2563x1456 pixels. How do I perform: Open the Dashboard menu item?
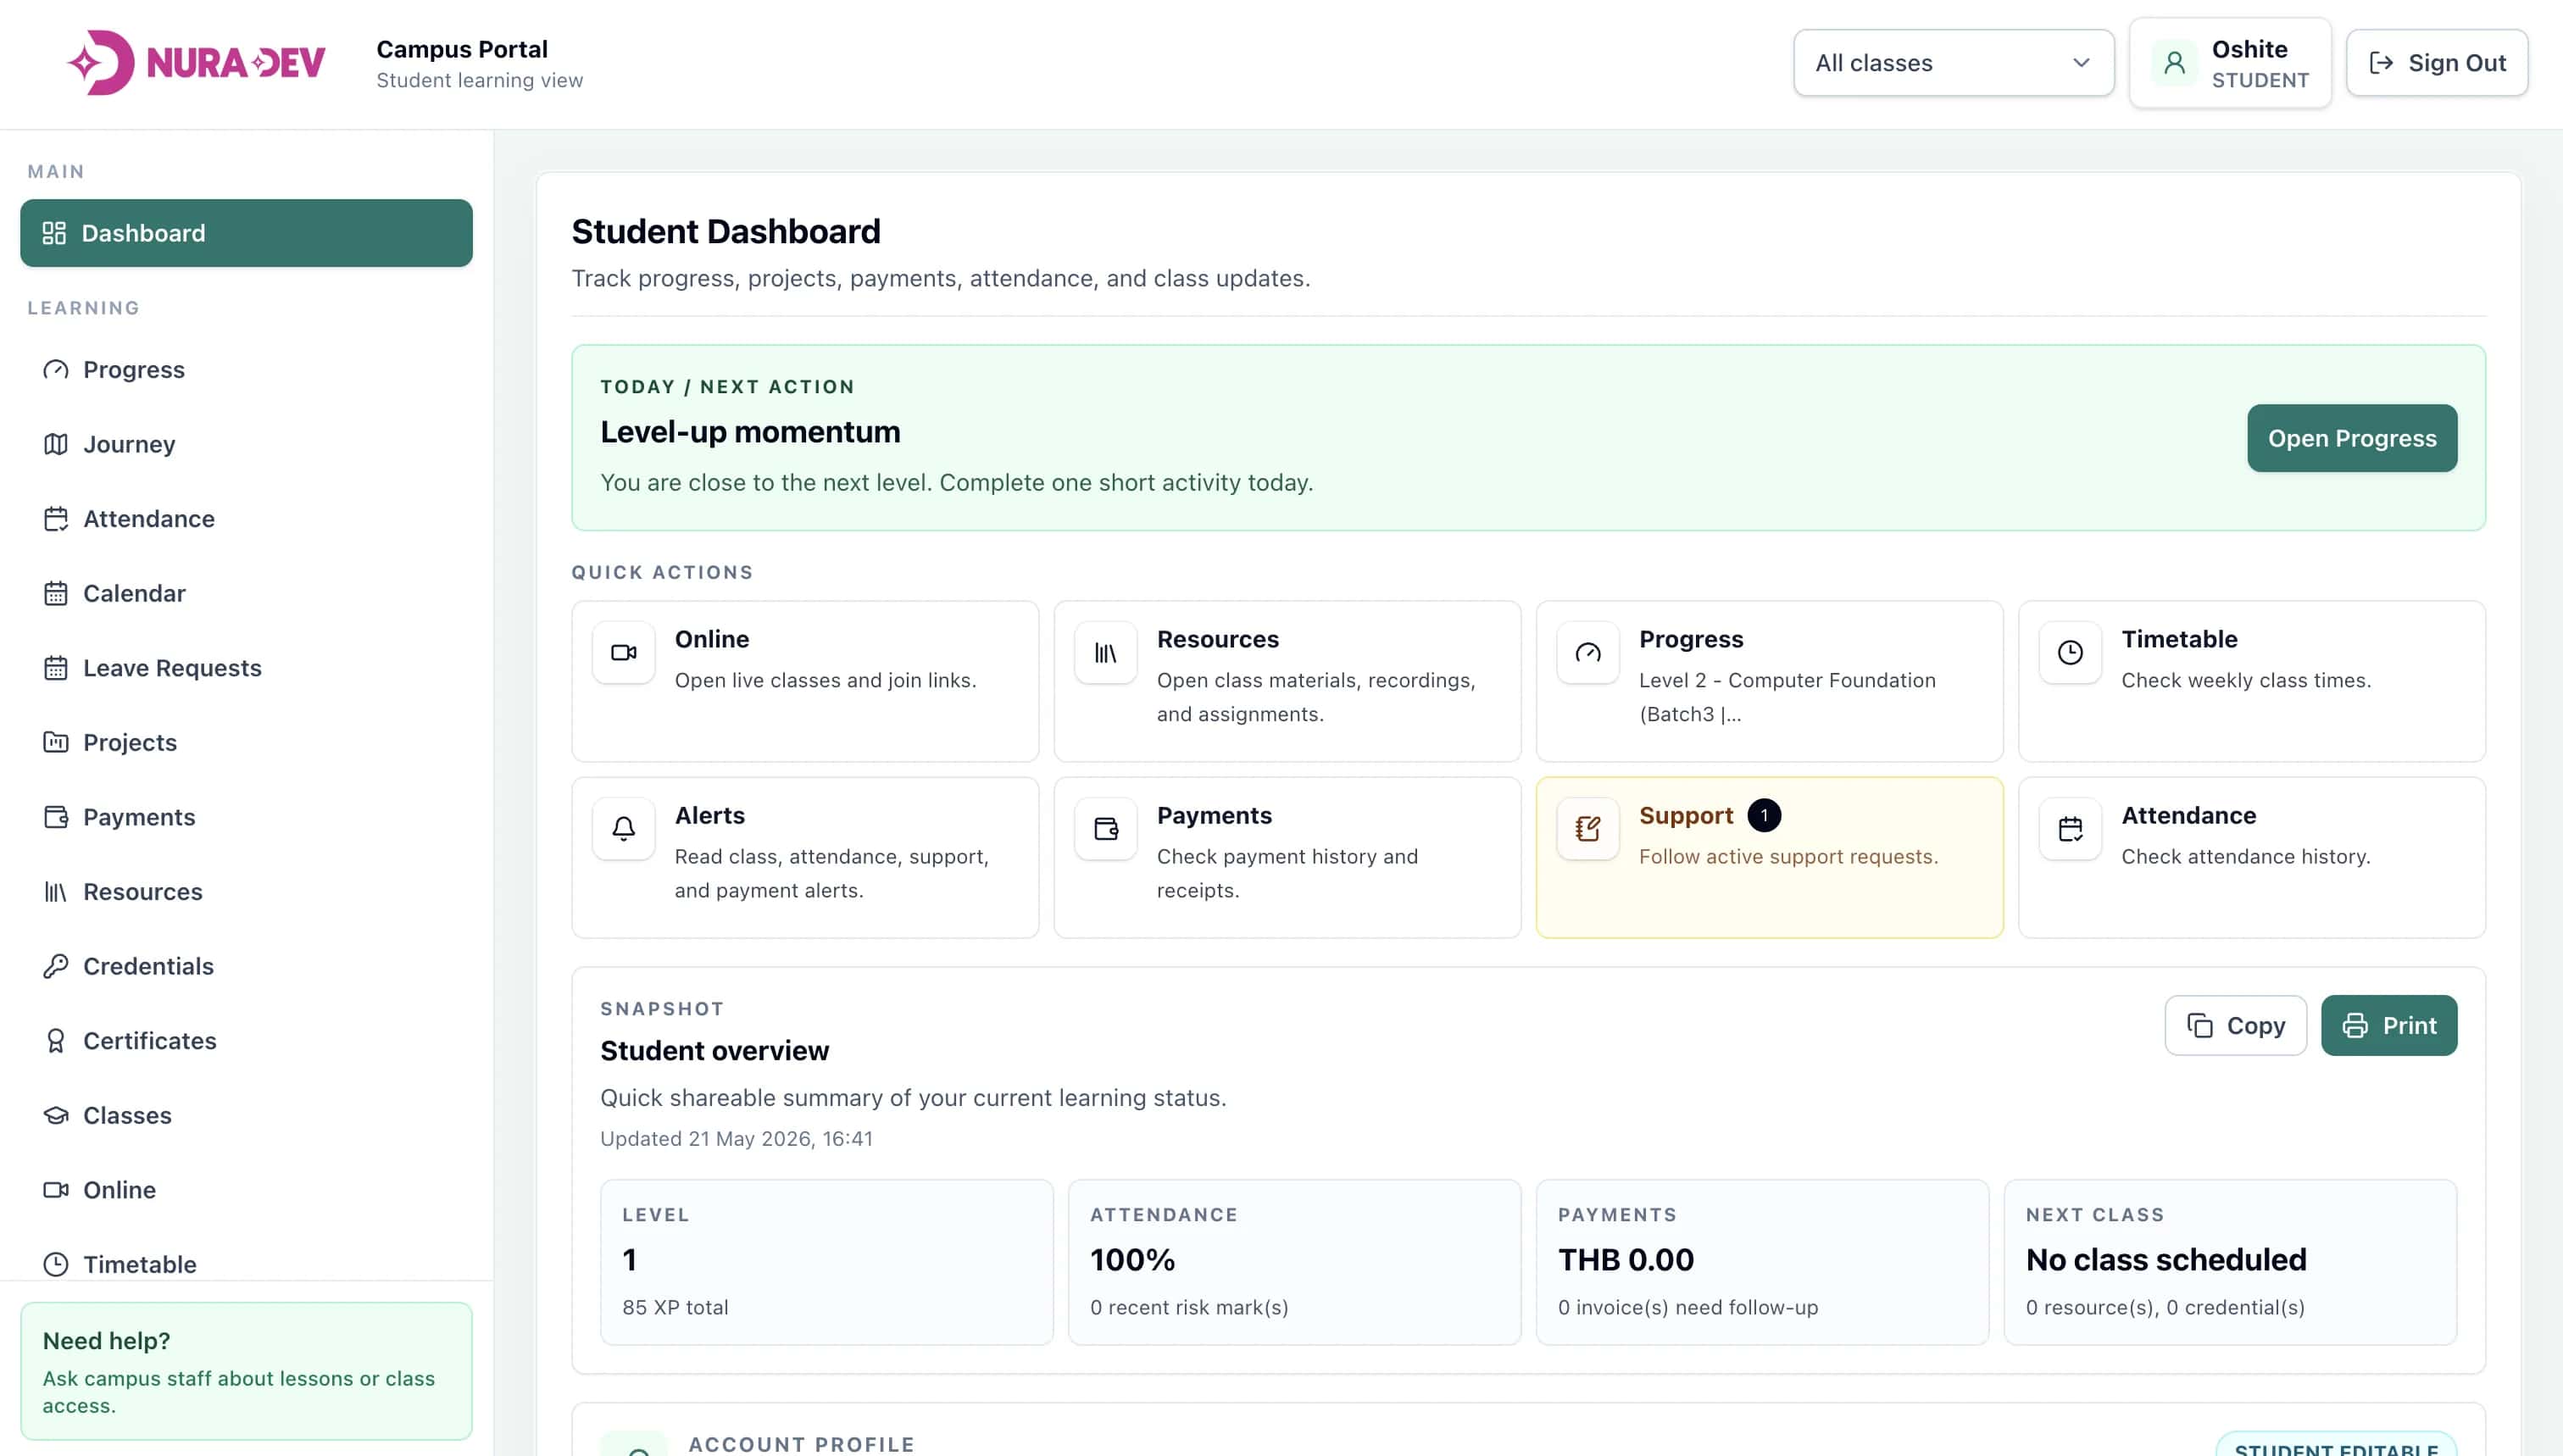(246, 233)
